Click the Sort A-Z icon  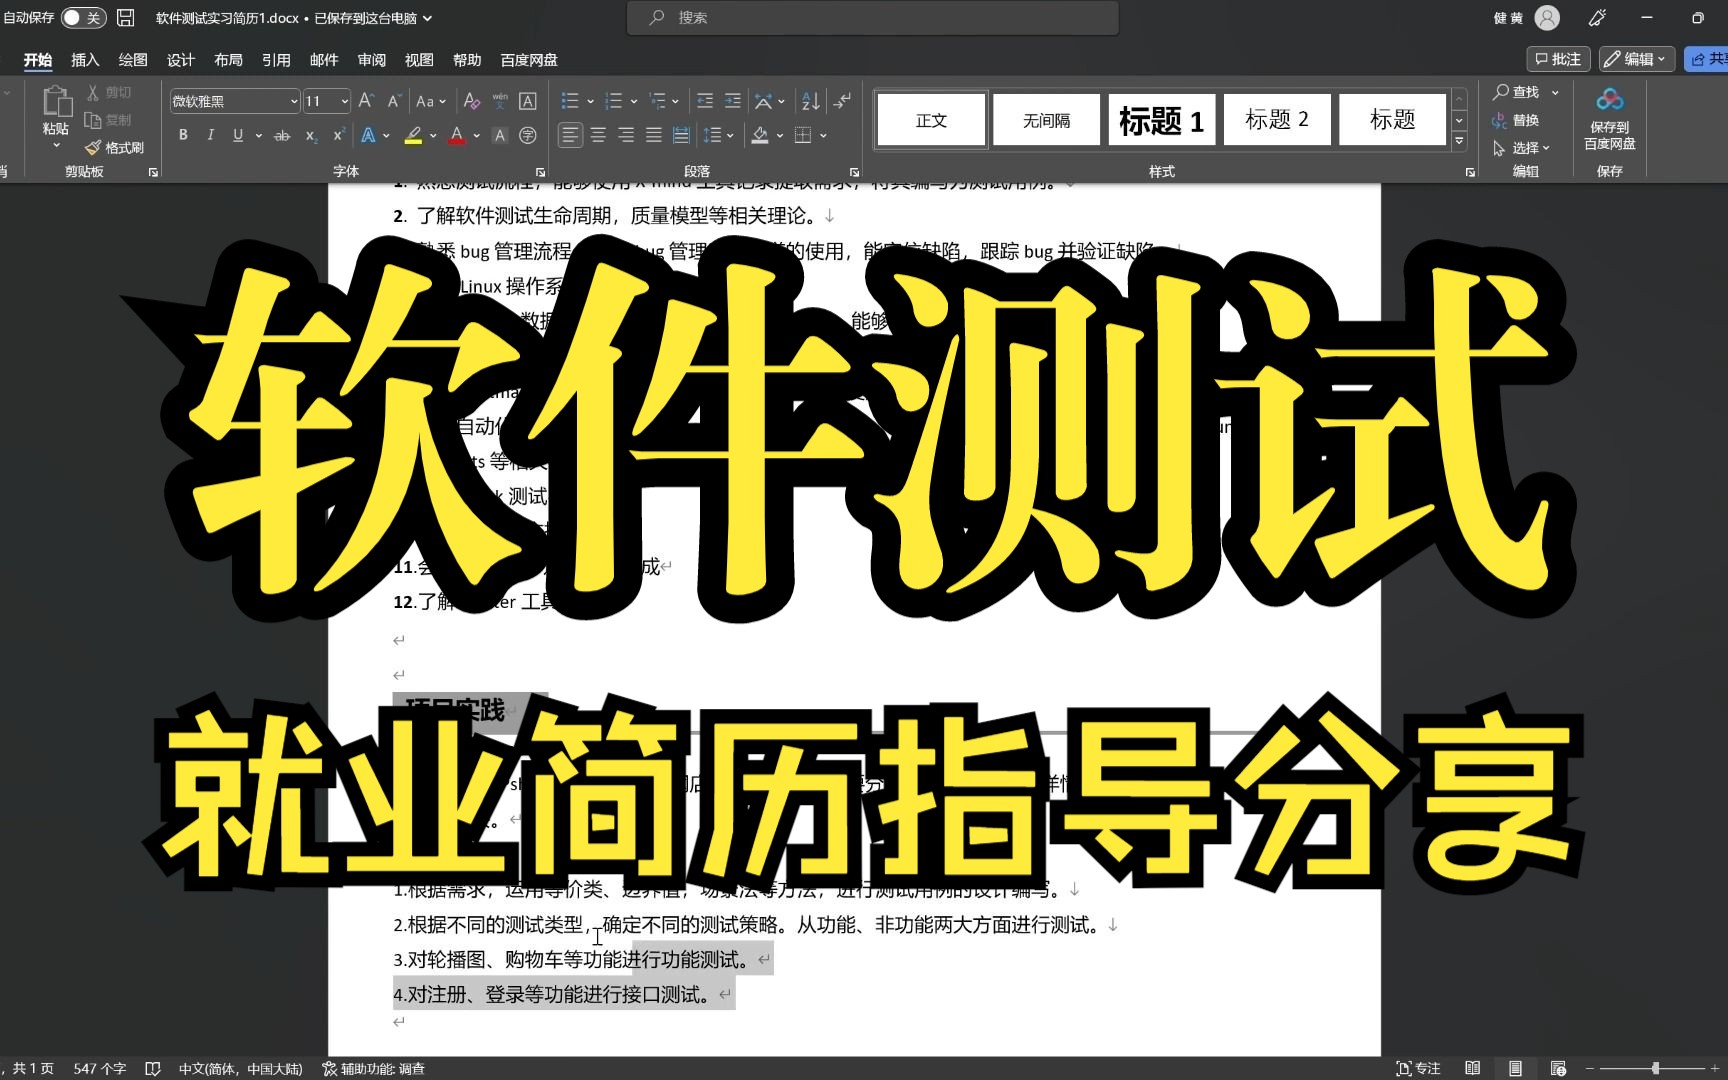click(811, 101)
